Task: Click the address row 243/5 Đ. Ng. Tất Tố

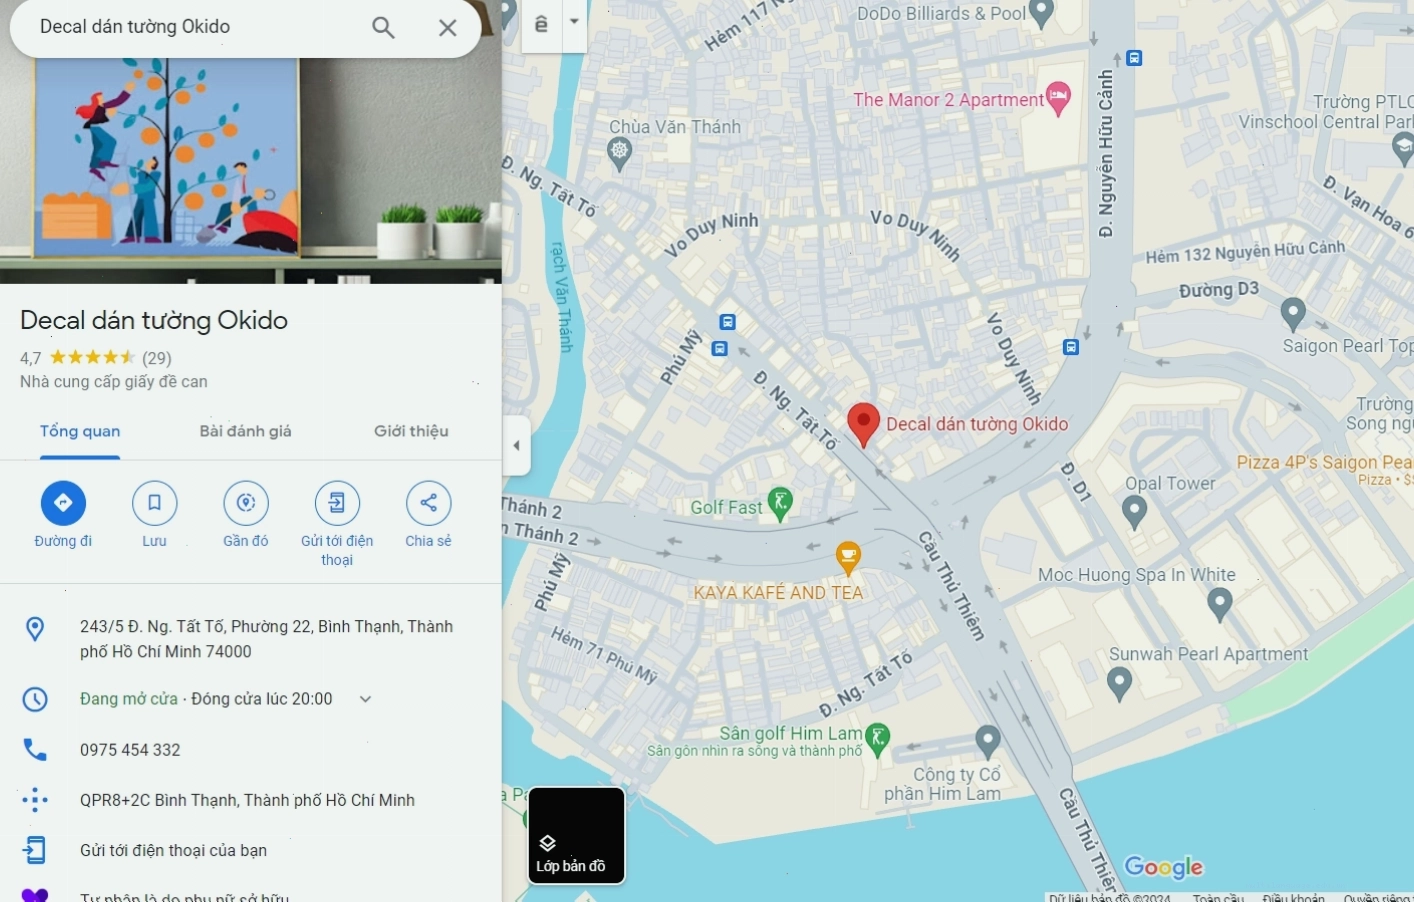Action: tap(250, 639)
